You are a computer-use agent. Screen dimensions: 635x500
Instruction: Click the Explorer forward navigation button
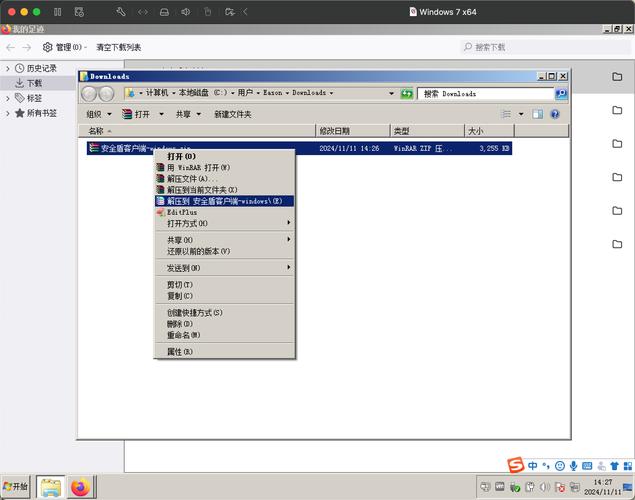pos(106,94)
